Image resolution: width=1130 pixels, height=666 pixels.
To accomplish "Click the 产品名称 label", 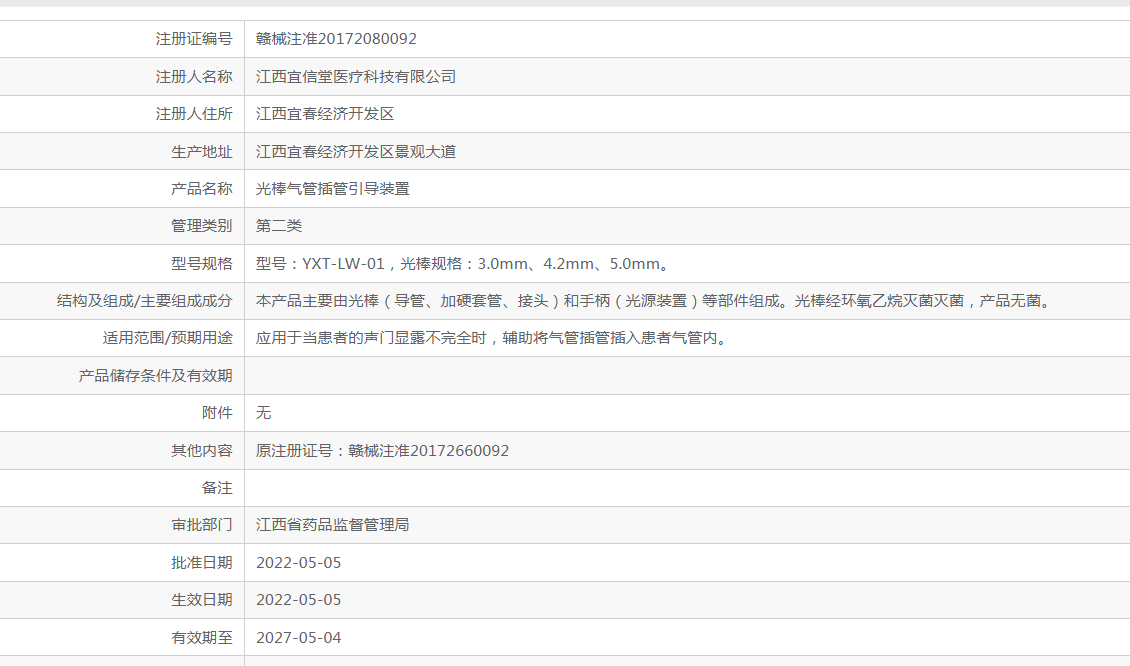I will pos(202,189).
